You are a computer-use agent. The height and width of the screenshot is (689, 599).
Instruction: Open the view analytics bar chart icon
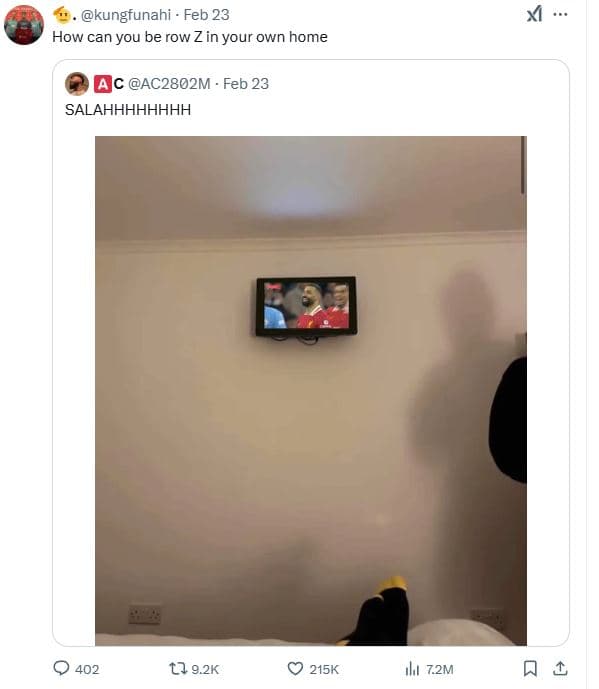pos(412,669)
